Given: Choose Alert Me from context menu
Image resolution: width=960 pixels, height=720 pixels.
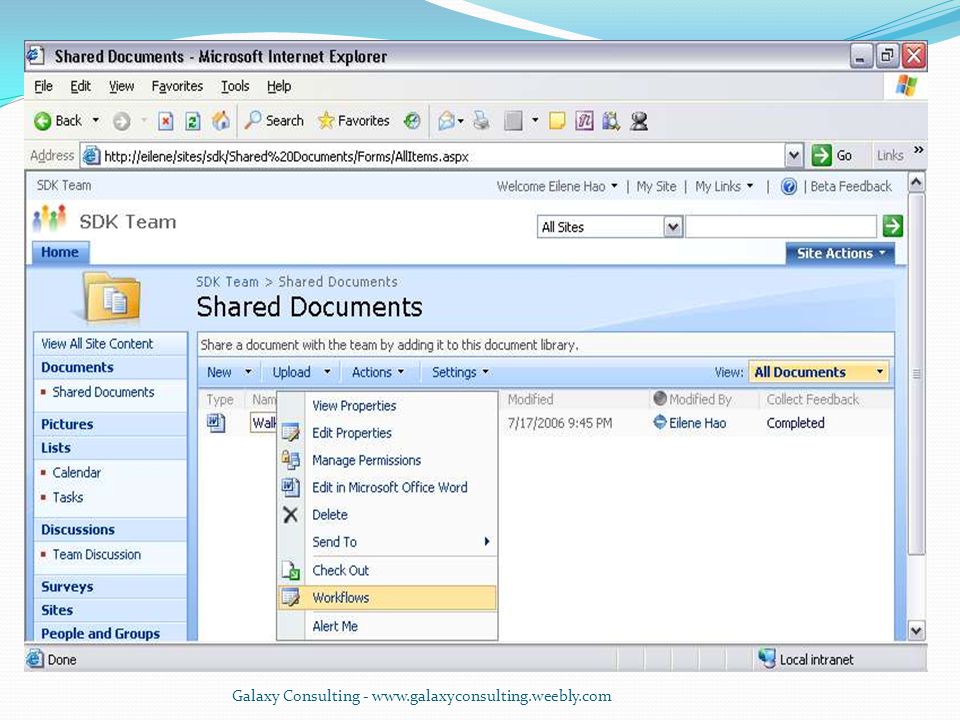Looking at the screenshot, I should 387,626.
